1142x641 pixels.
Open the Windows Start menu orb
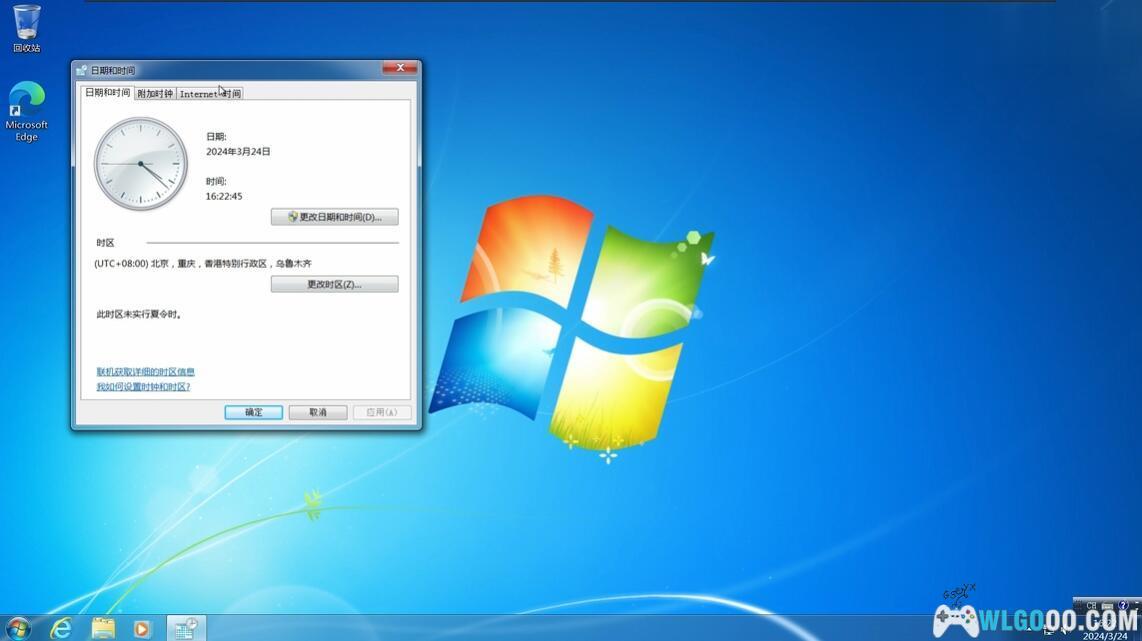pyautogui.click(x=17, y=628)
